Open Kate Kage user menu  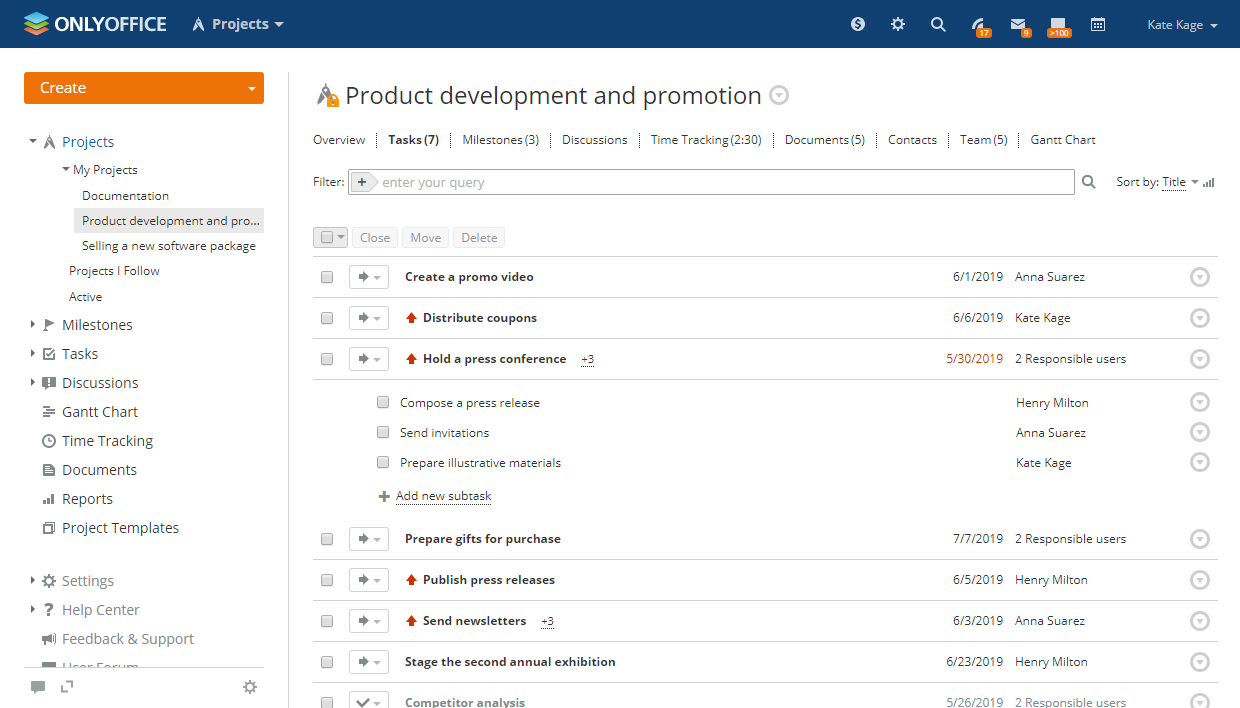(1182, 25)
